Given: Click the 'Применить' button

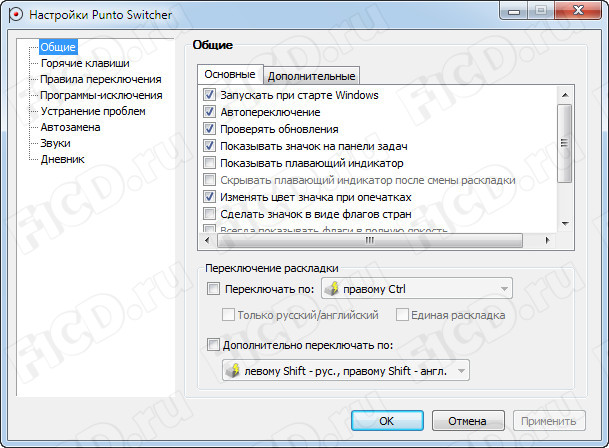Looking at the screenshot, I should (x=549, y=420).
